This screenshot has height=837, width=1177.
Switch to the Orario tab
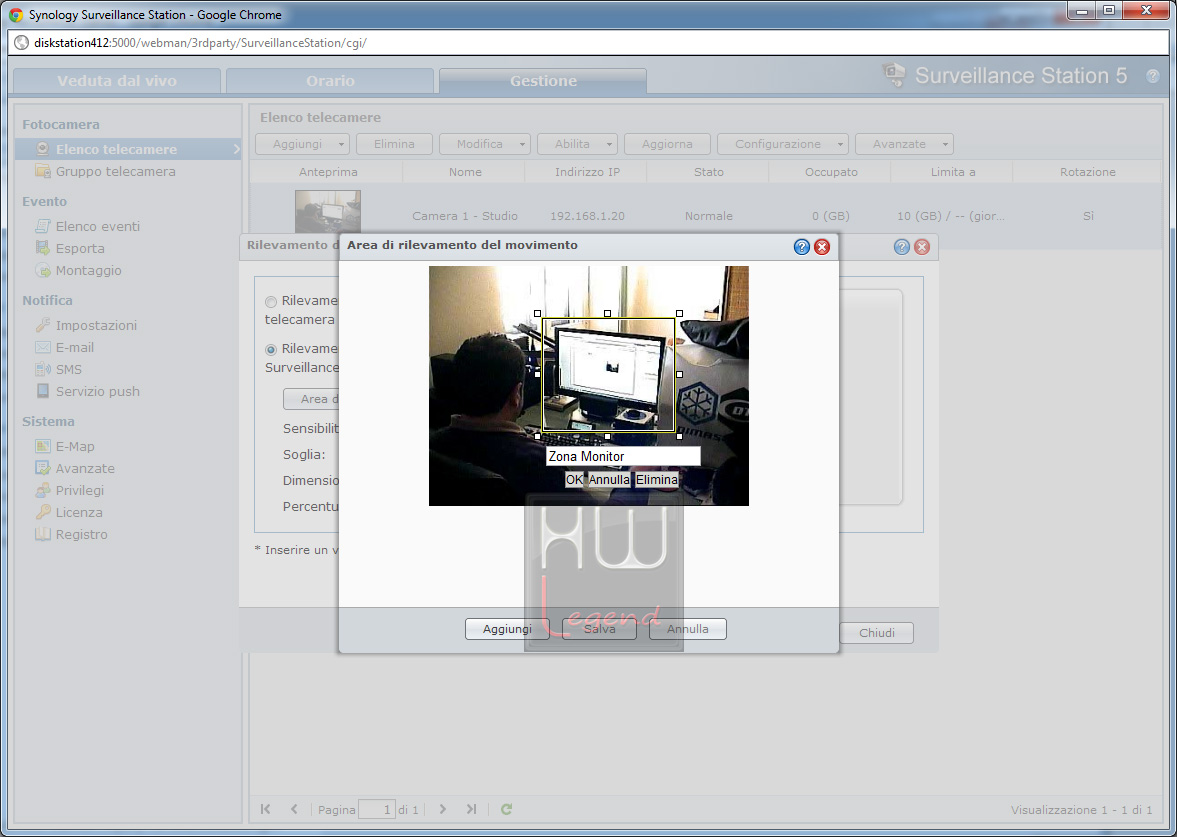(330, 81)
